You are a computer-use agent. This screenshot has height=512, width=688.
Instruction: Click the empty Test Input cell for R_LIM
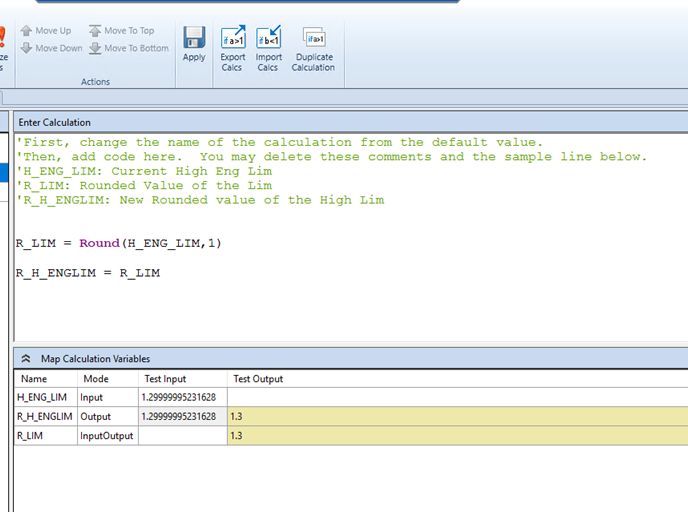(x=181, y=436)
